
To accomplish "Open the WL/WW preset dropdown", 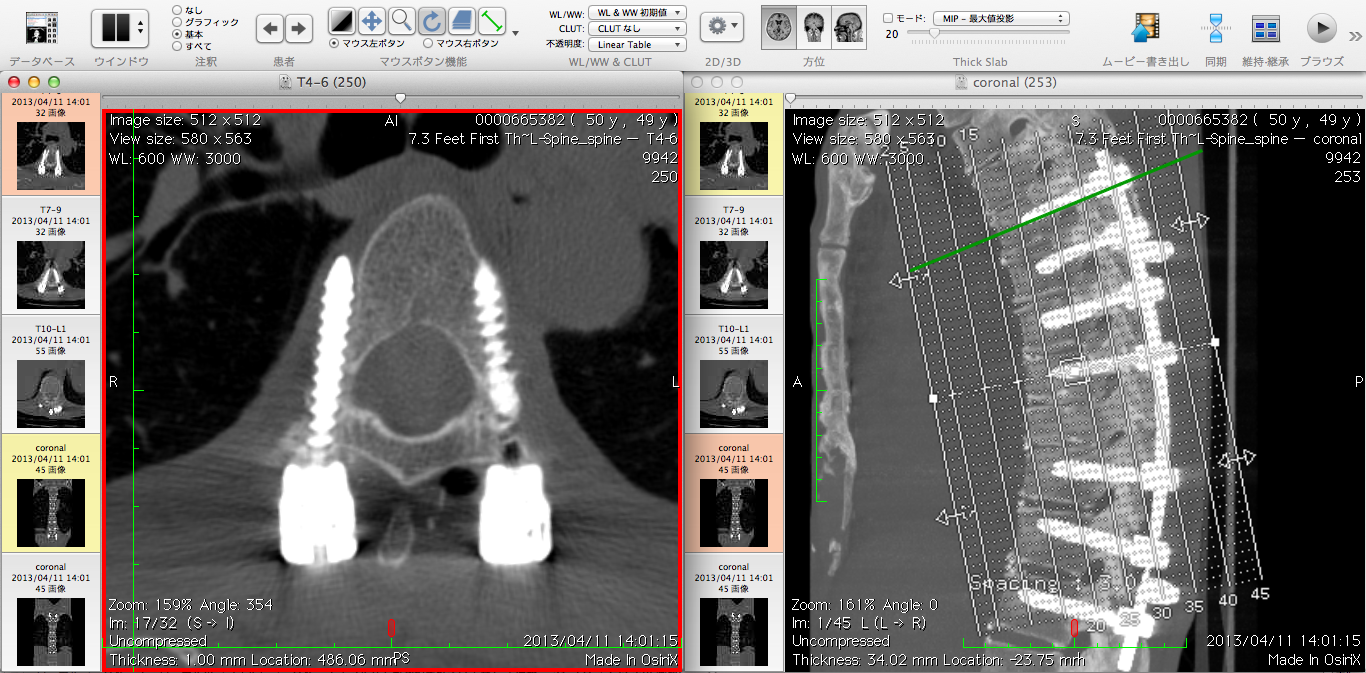I will tap(637, 12).
